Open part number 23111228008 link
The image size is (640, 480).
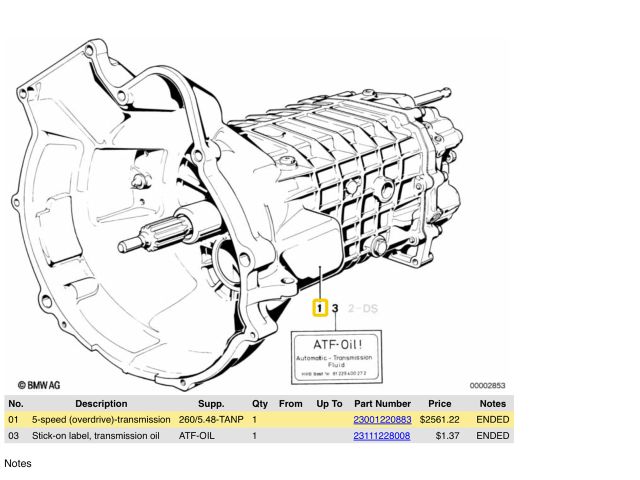point(382,436)
